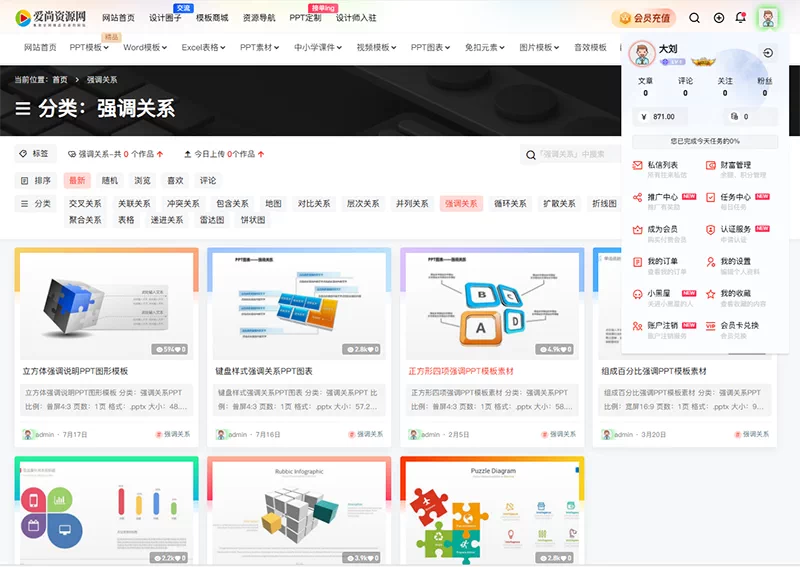800x567 pixels.
Task: Open 小黑屋 face icon
Action: pos(637,294)
